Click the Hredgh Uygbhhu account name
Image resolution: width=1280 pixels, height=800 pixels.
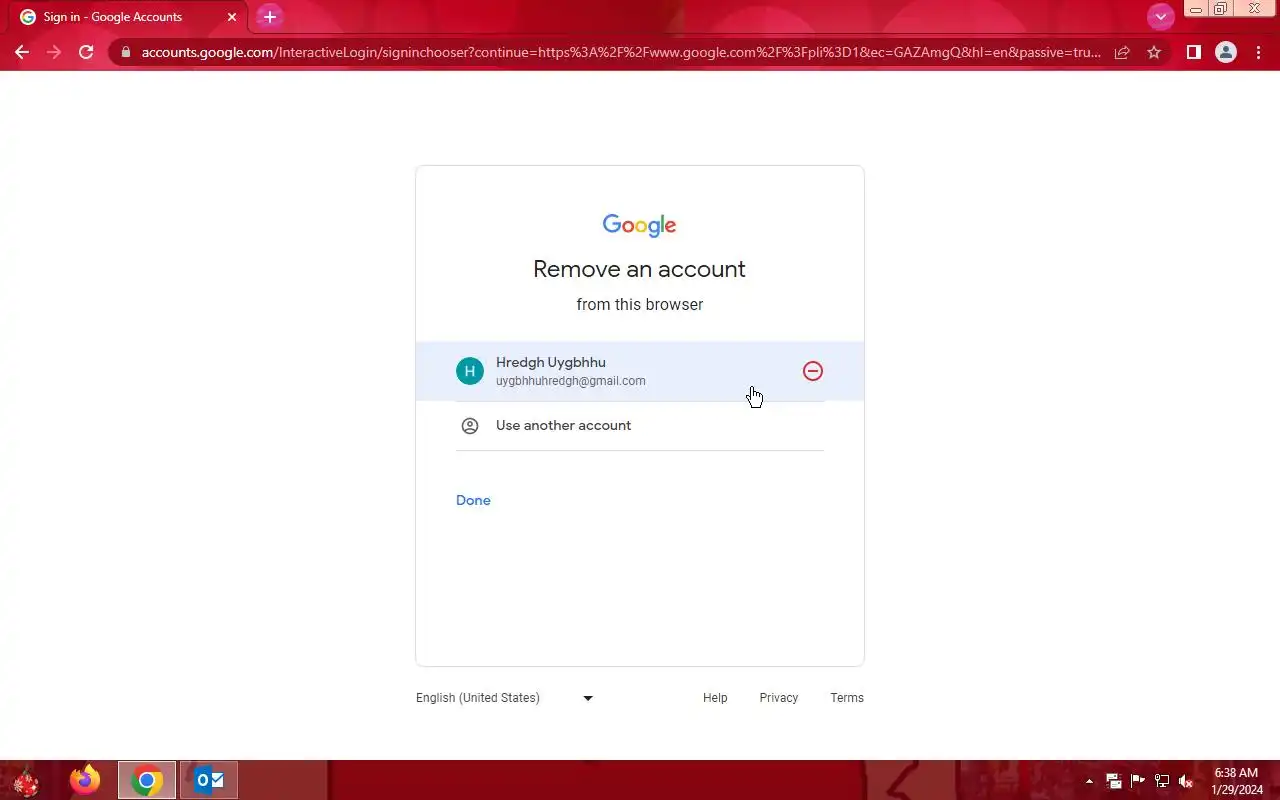551,362
